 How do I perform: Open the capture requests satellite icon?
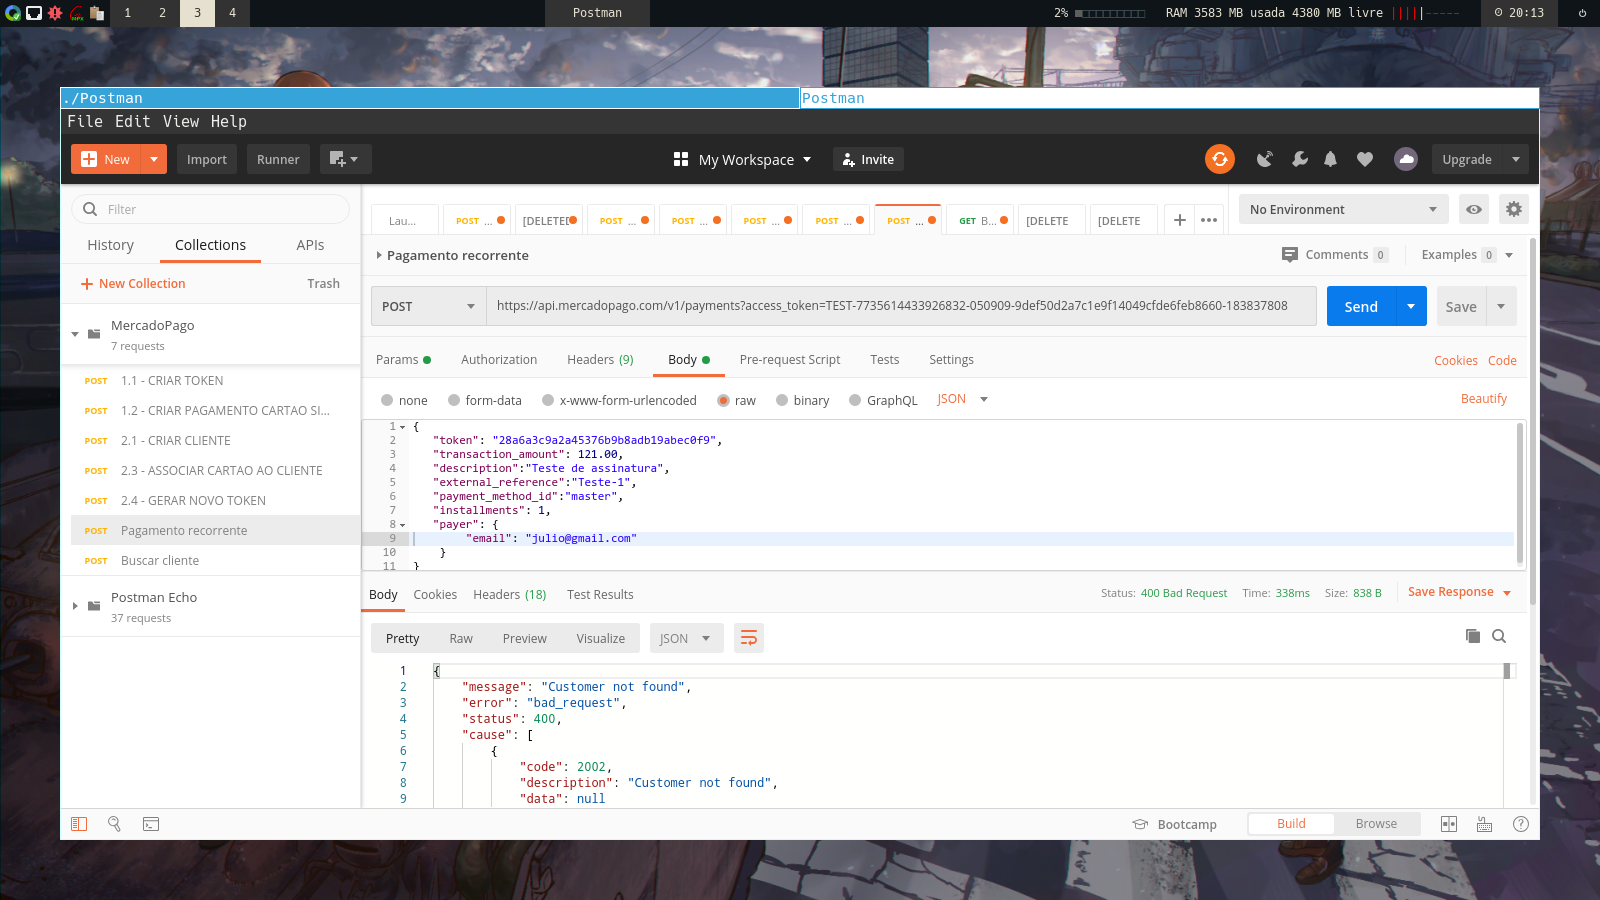[x=1265, y=159]
